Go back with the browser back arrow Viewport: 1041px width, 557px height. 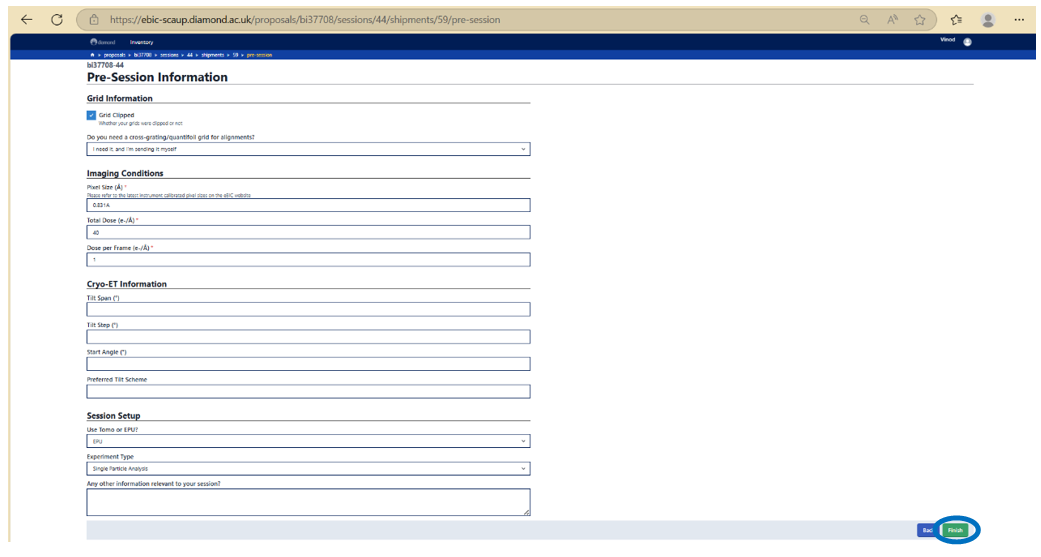tap(26, 19)
